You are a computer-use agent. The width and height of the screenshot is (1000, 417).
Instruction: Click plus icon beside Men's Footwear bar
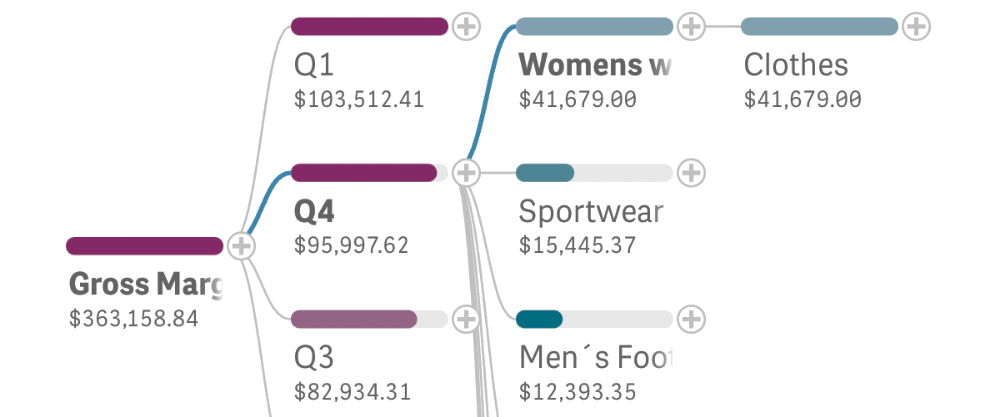(x=691, y=319)
